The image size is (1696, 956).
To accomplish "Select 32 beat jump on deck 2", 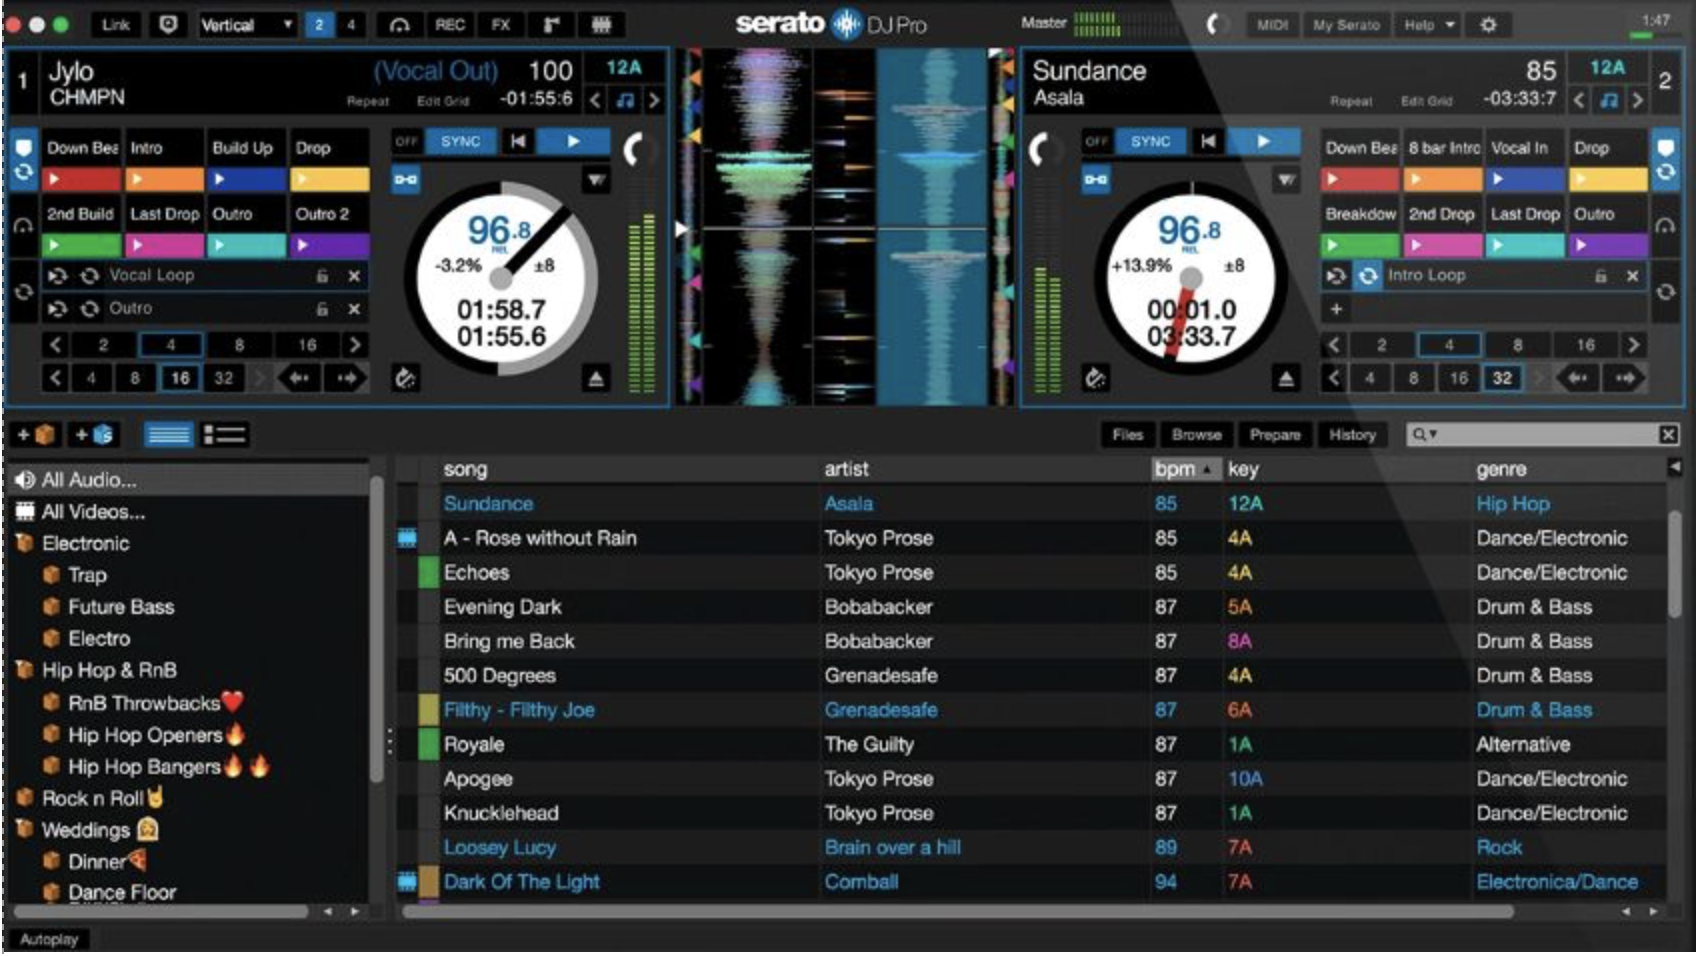I will [x=1502, y=378].
